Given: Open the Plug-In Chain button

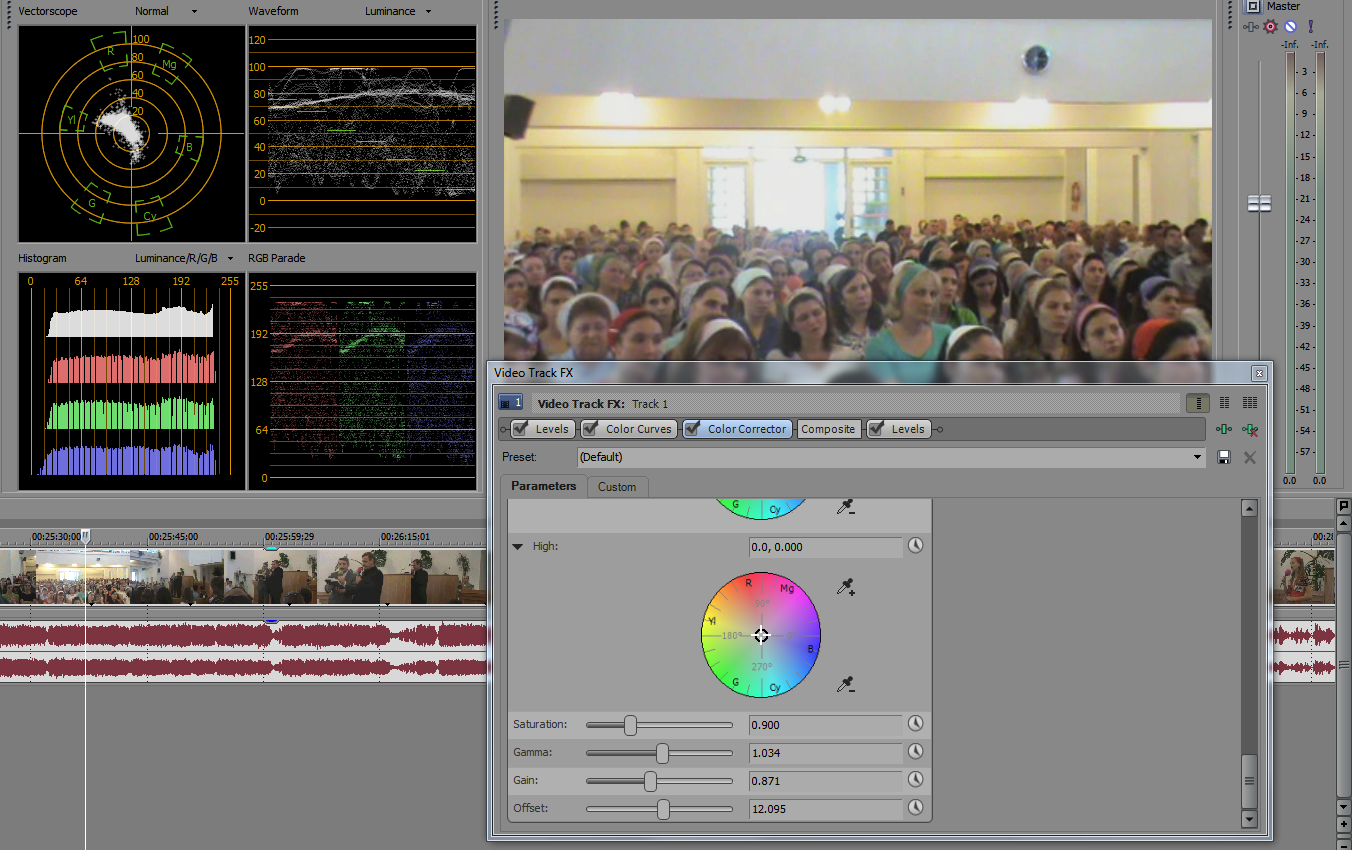Looking at the screenshot, I should pos(1223,429).
